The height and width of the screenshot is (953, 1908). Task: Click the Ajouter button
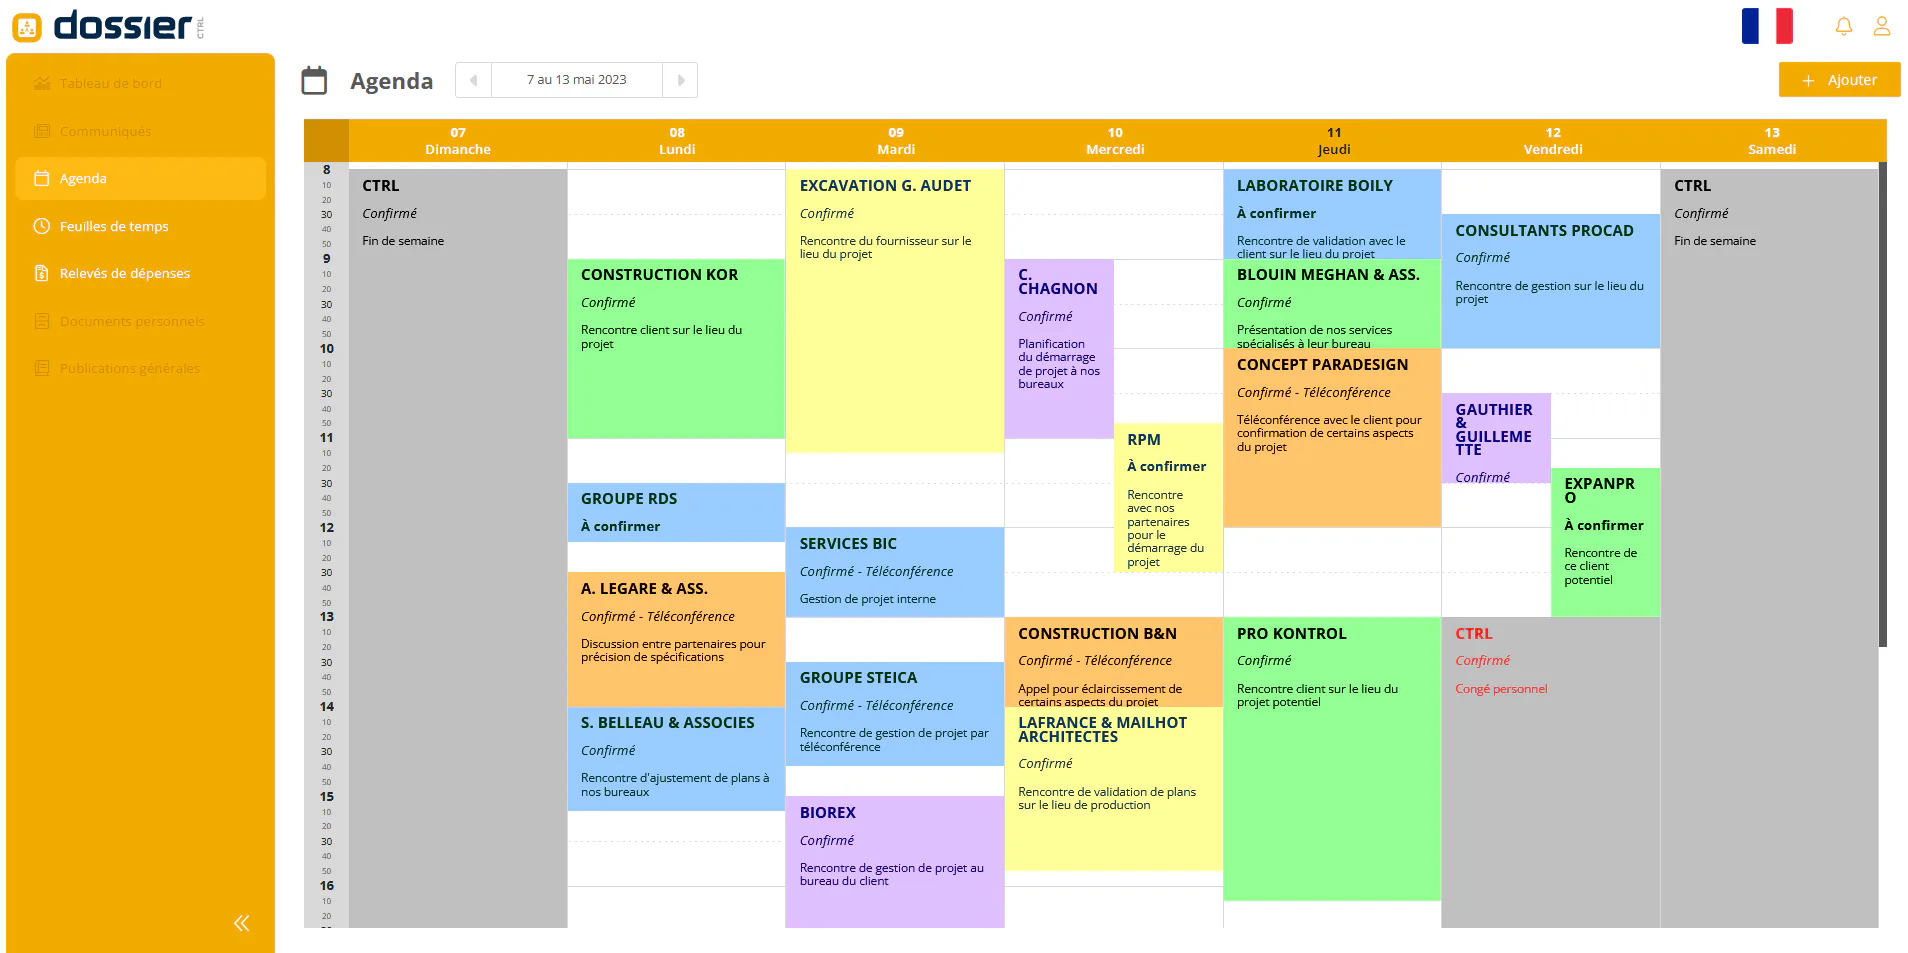(1839, 80)
